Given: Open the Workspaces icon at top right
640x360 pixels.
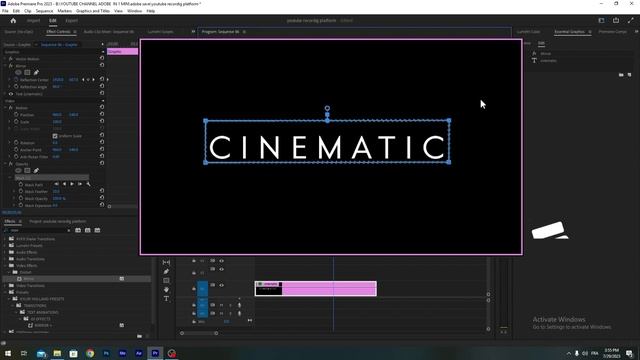Looking at the screenshot, I should pyautogui.click(x=601, y=20).
